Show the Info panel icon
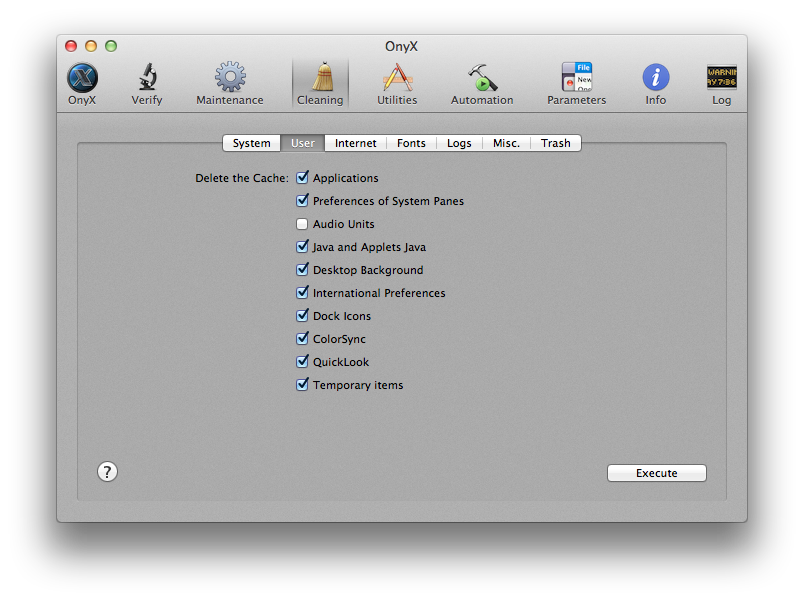Image resolution: width=804 pixels, height=601 pixels. click(656, 78)
